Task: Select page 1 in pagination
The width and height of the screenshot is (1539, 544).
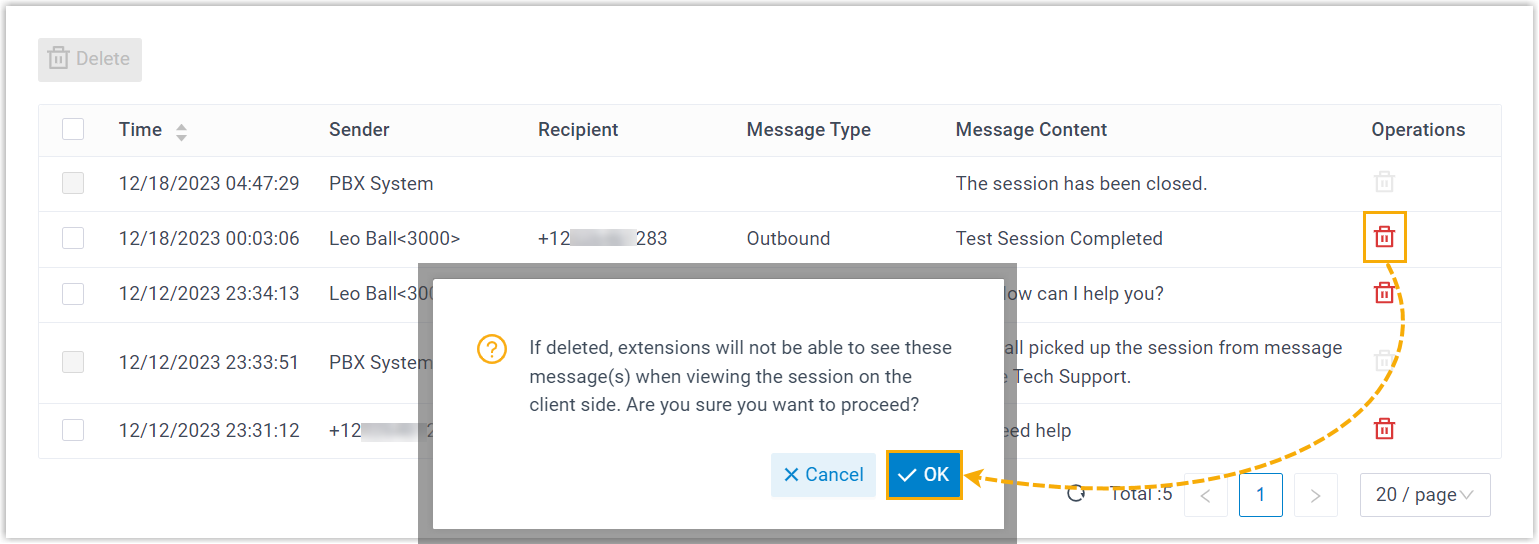Action: (x=1260, y=495)
